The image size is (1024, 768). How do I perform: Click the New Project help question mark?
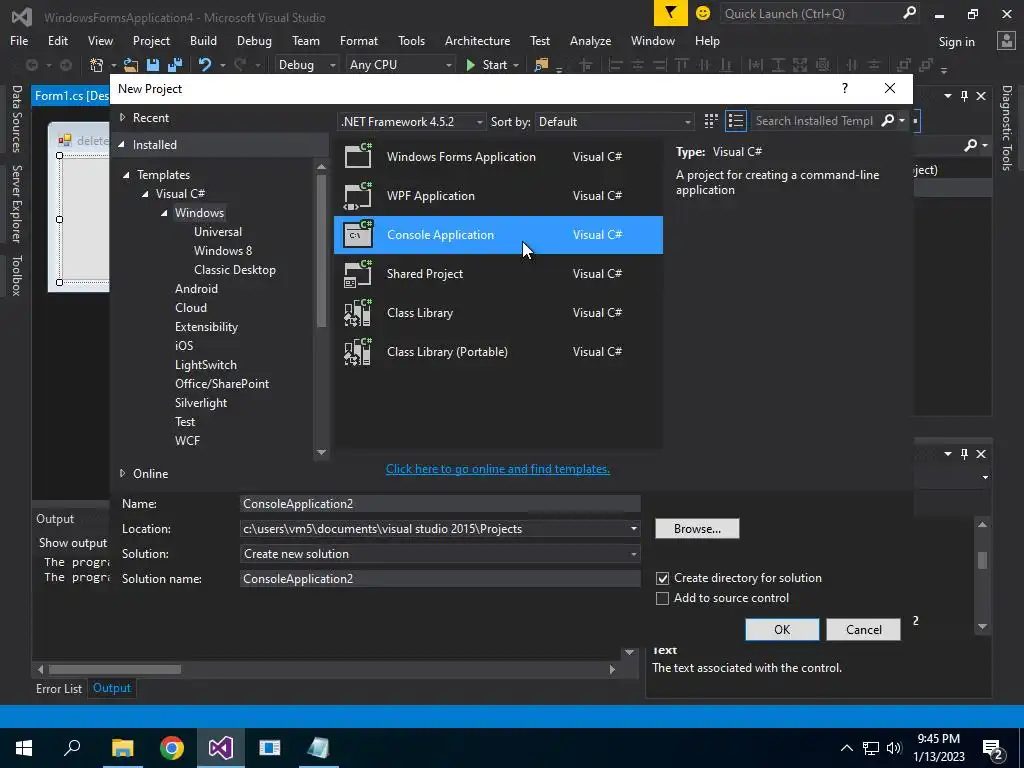tap(844, 88)
